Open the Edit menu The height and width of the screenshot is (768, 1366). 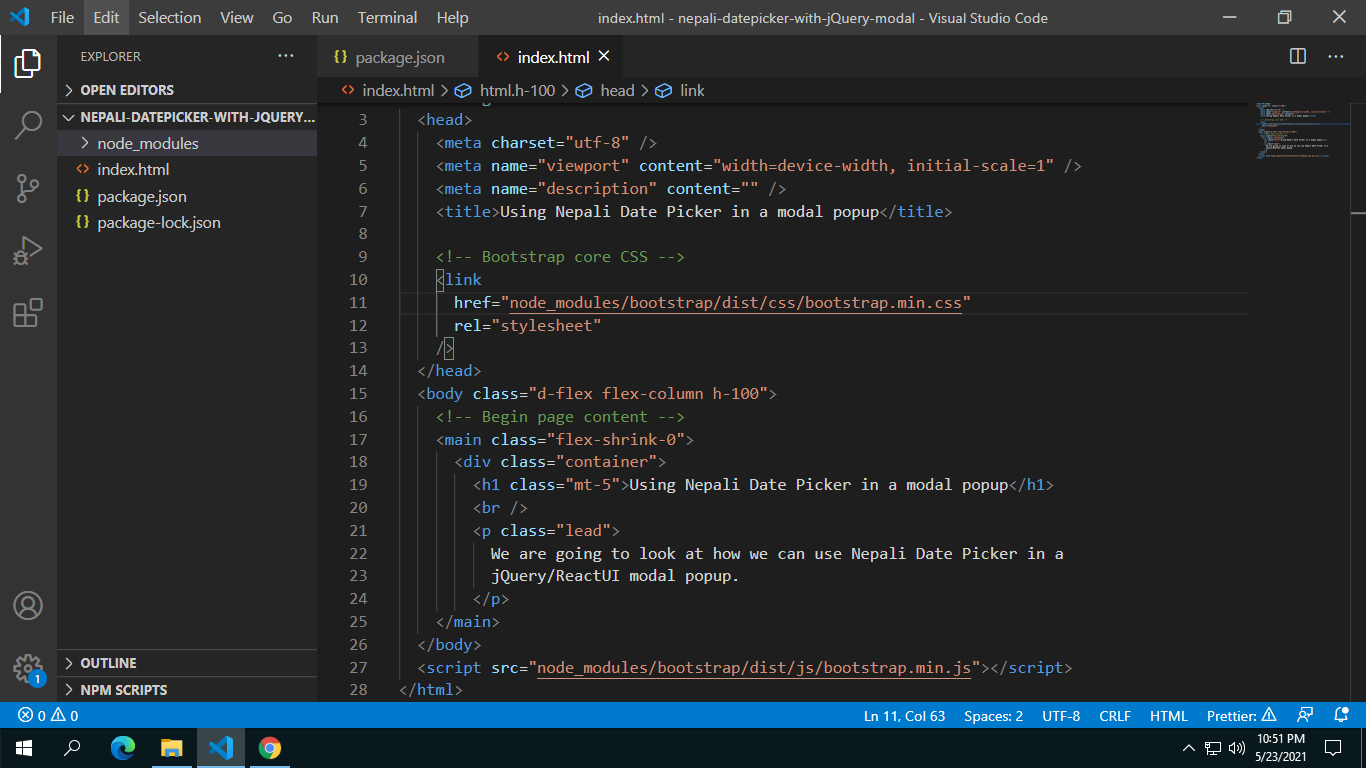pos(106,17)
